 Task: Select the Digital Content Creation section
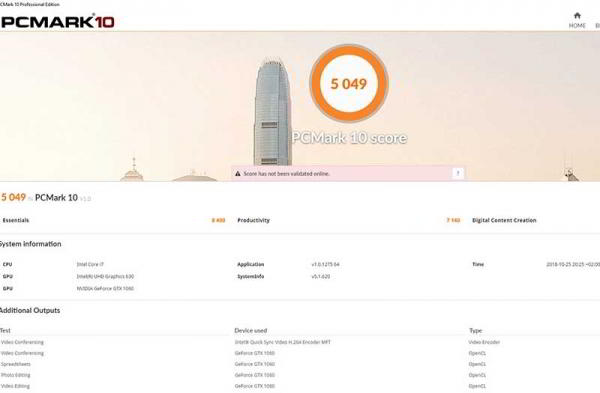[x=504, y=220]
